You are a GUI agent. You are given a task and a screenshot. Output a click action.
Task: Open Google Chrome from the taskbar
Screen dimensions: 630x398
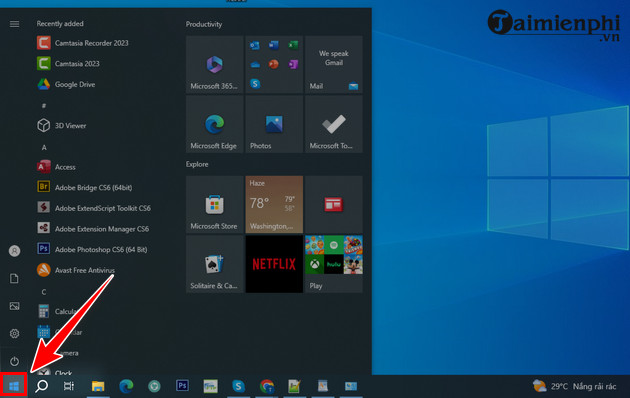(267, 386)
